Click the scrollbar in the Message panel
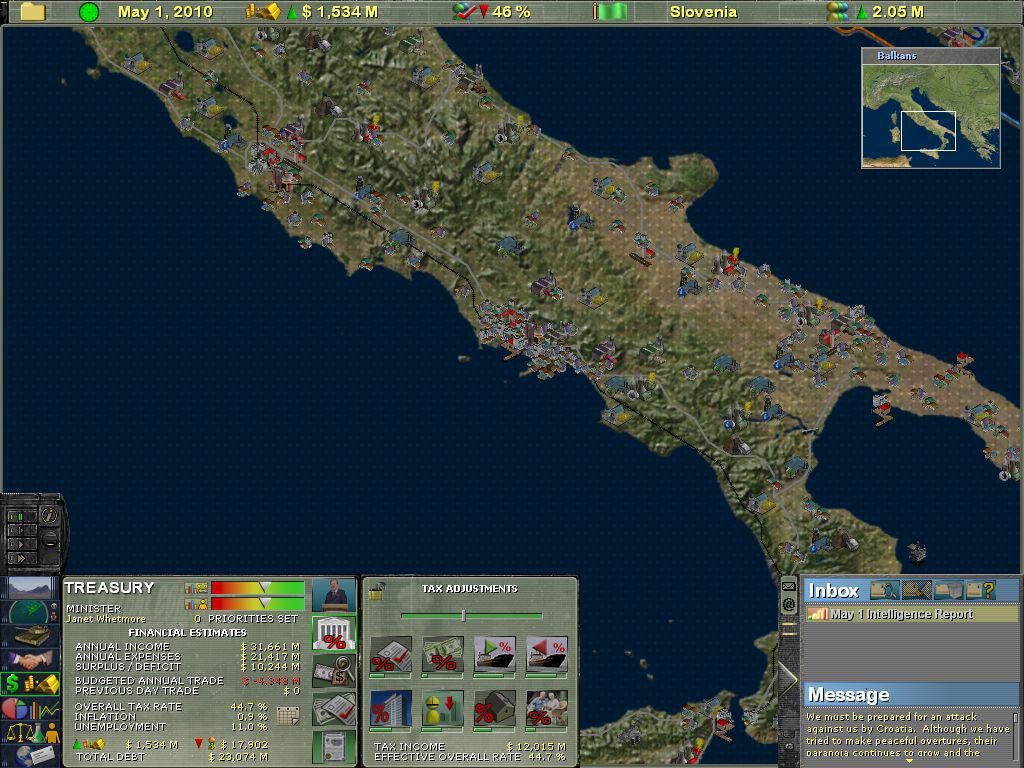 tap(1016, 720)
